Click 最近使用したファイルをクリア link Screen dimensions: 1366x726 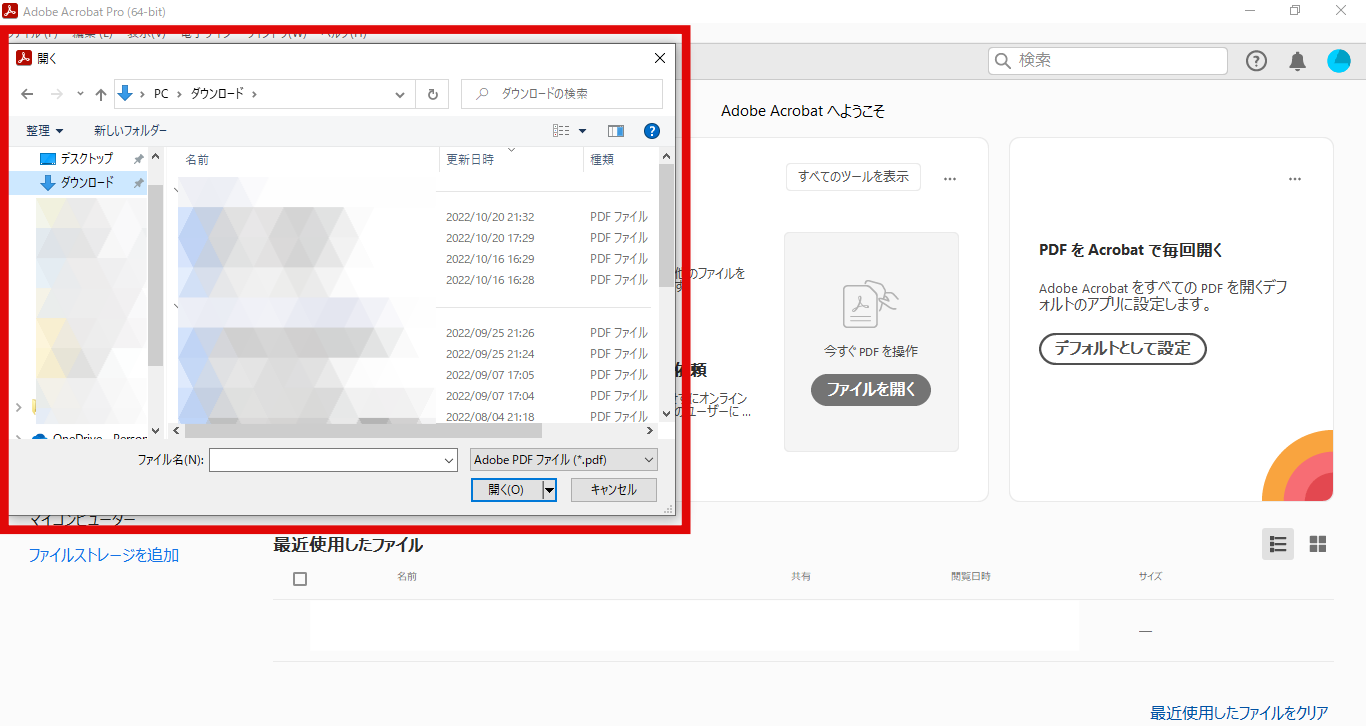tap(1239, 713)
